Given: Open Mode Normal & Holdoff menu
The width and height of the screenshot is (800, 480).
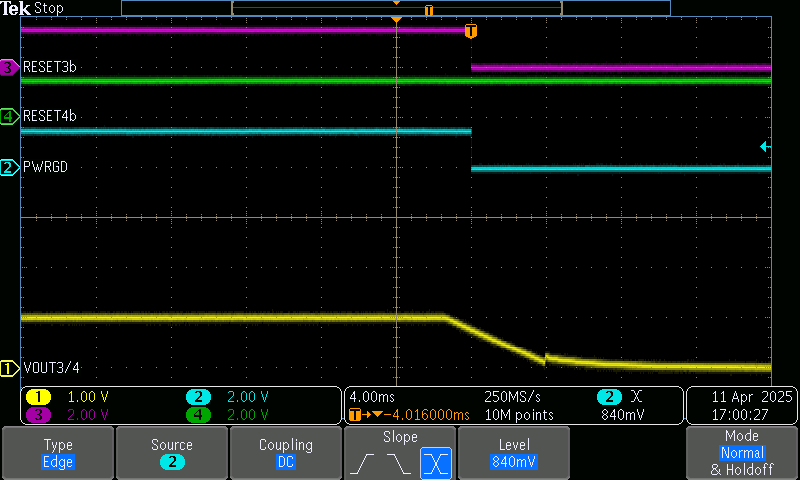Looking at the screenshot, I should point(742,453).
